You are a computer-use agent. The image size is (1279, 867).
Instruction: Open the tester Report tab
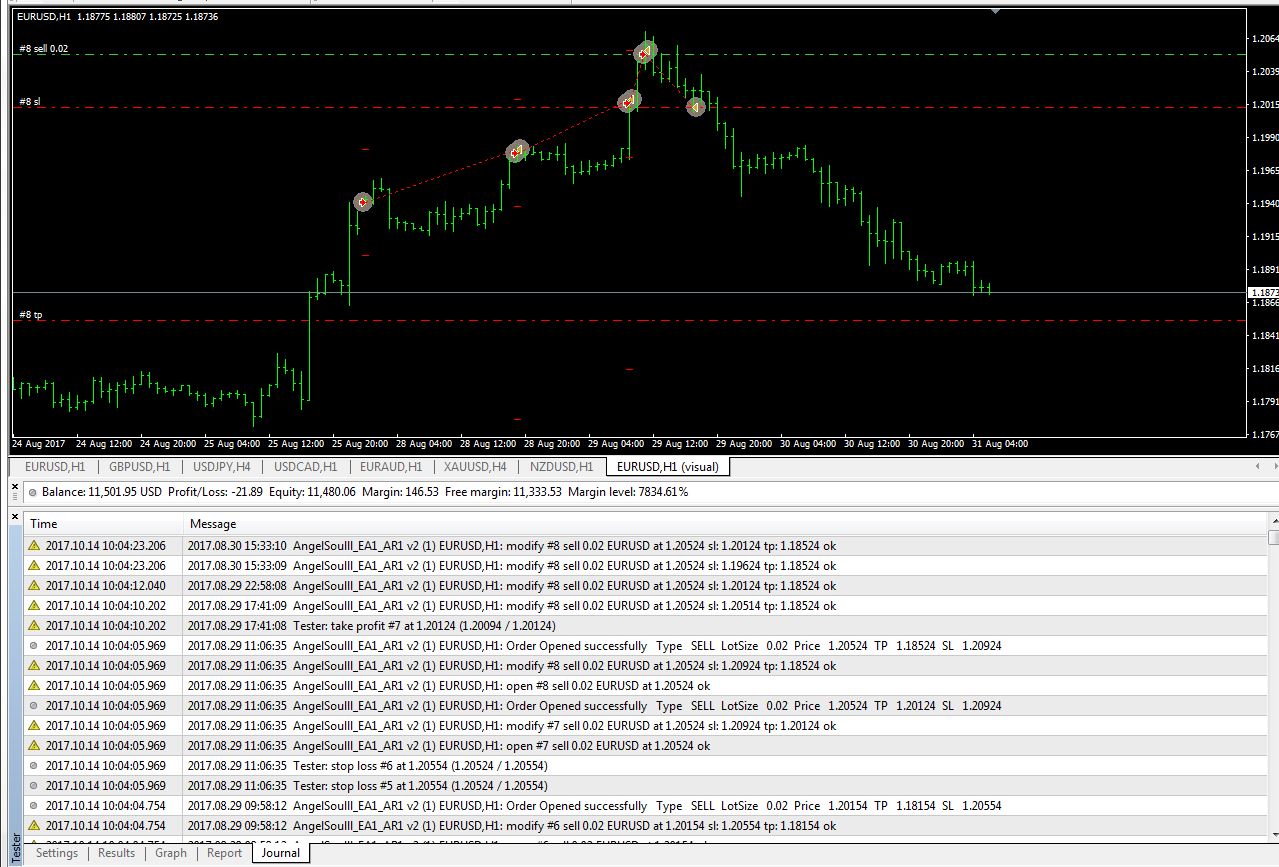[224, 853]
